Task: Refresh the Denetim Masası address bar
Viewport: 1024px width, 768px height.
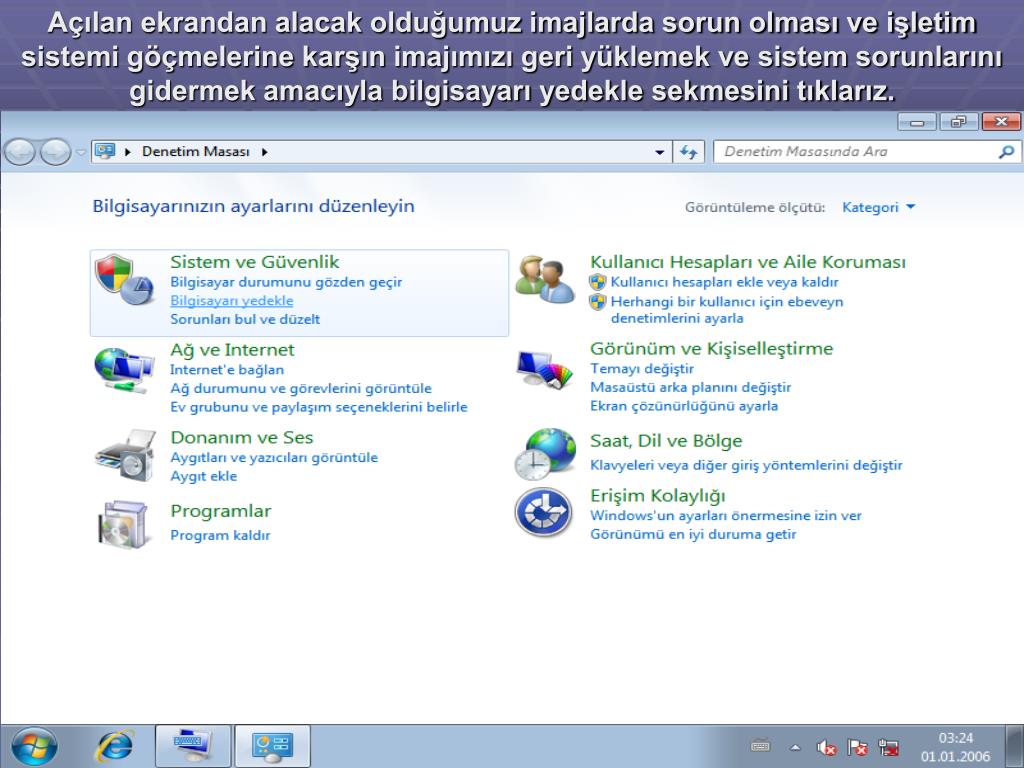Action: [x=688, y=152]
